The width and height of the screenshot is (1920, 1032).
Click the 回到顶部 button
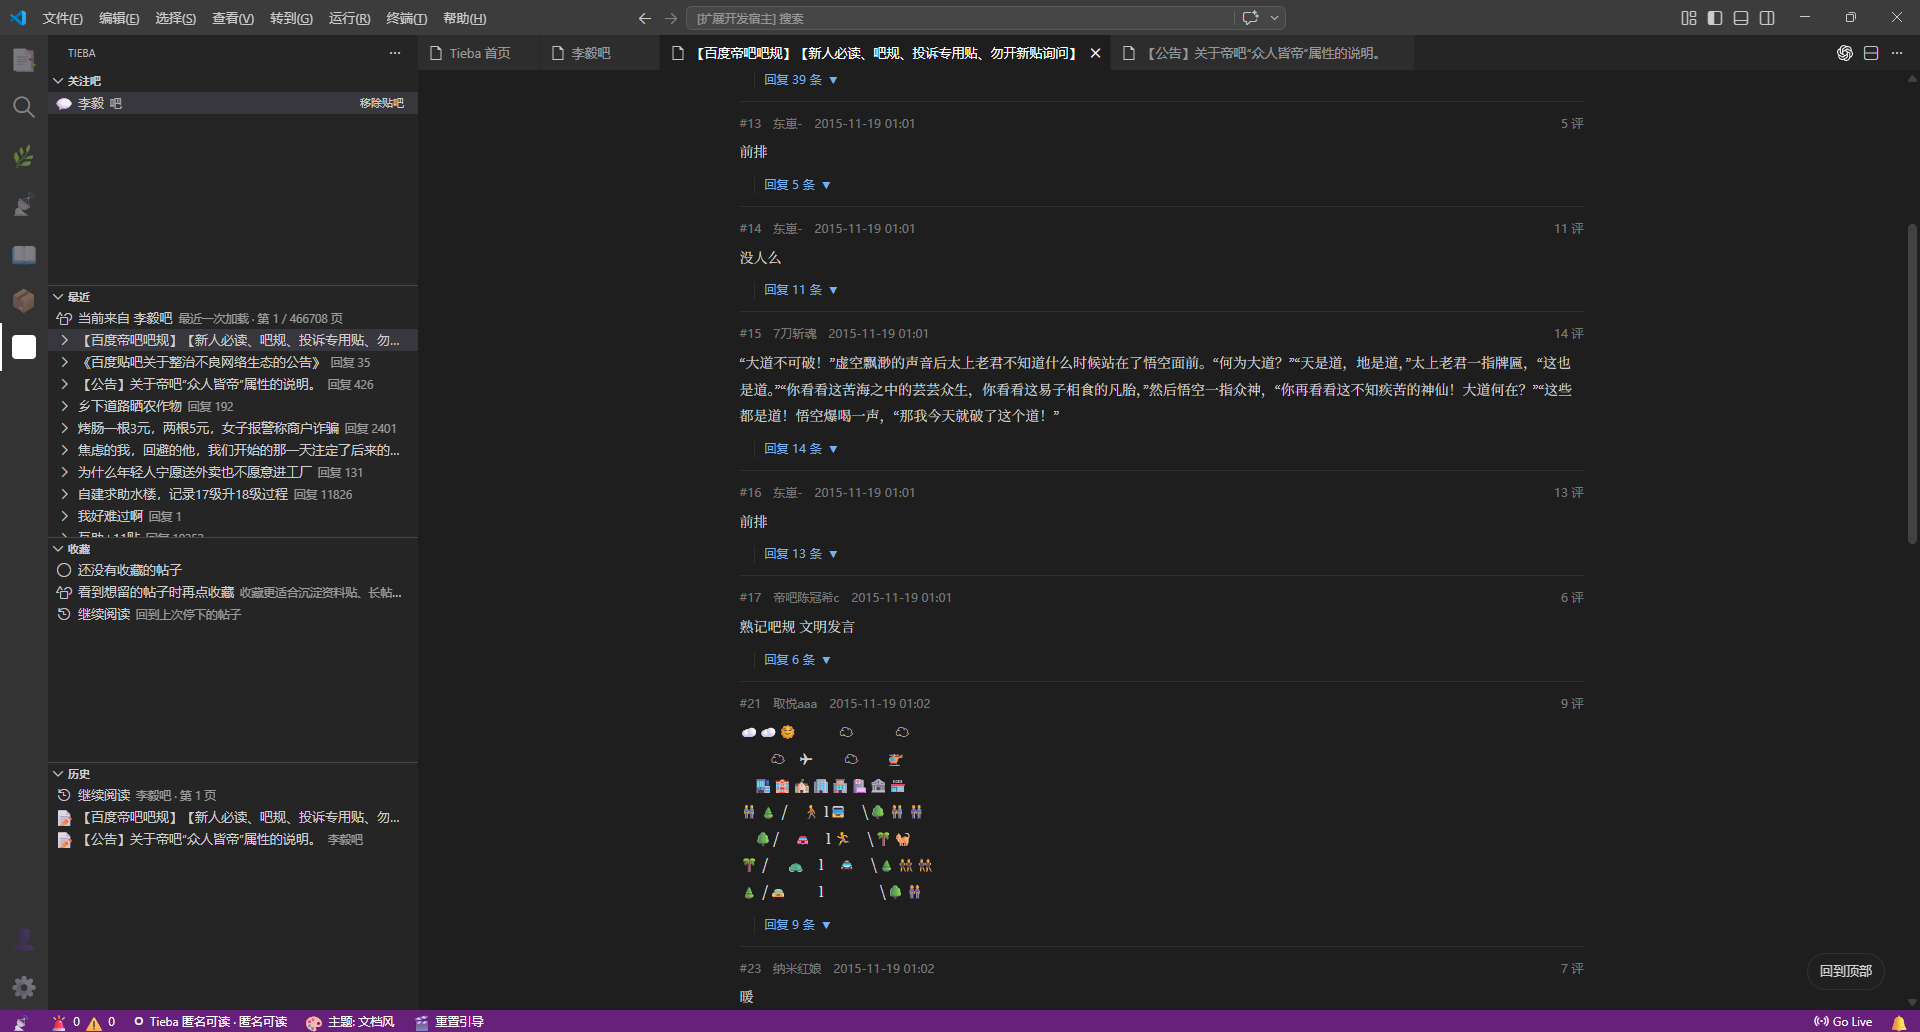point(1845,971)
